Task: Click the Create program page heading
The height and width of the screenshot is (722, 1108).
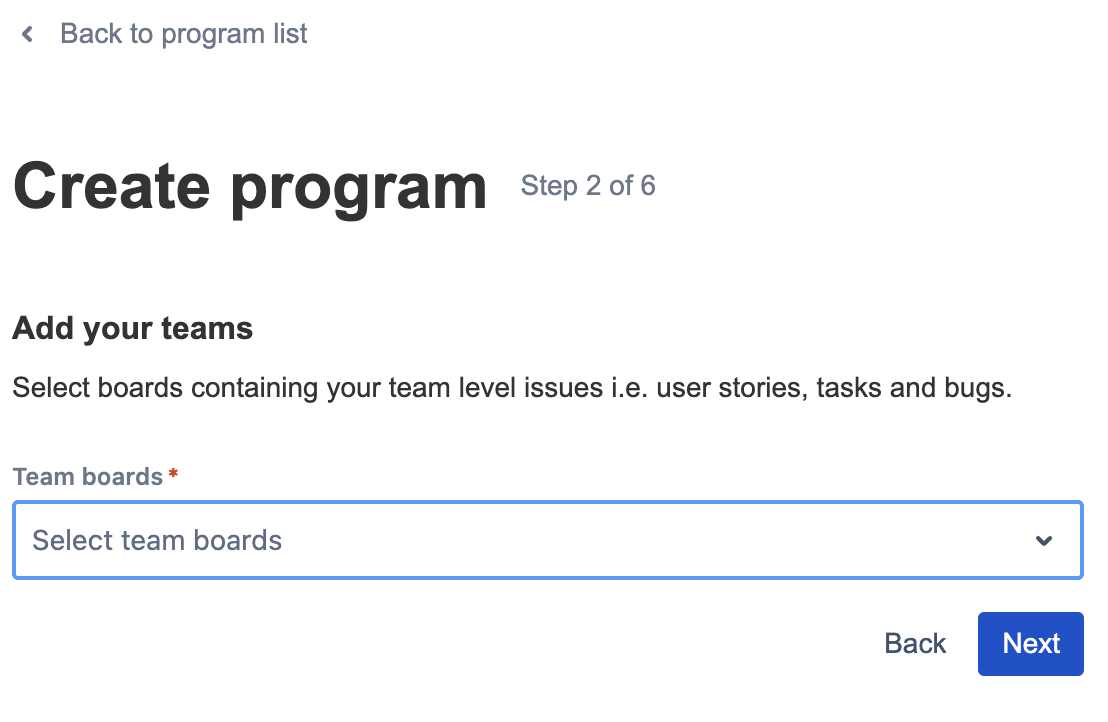Action: pyautogui.click(x=250, y=187)
